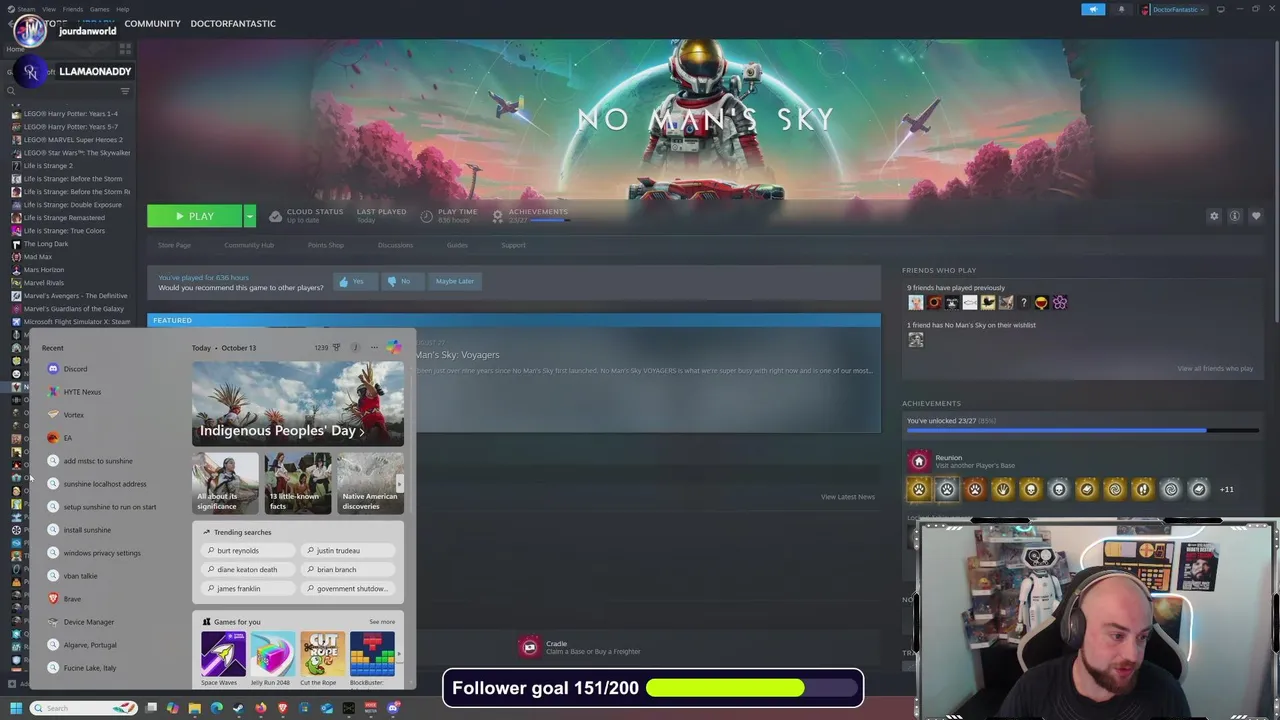The width and height of the screenshot is (1280, 720).
Task: Click View all friends who play
Action: click(1215, 368)
